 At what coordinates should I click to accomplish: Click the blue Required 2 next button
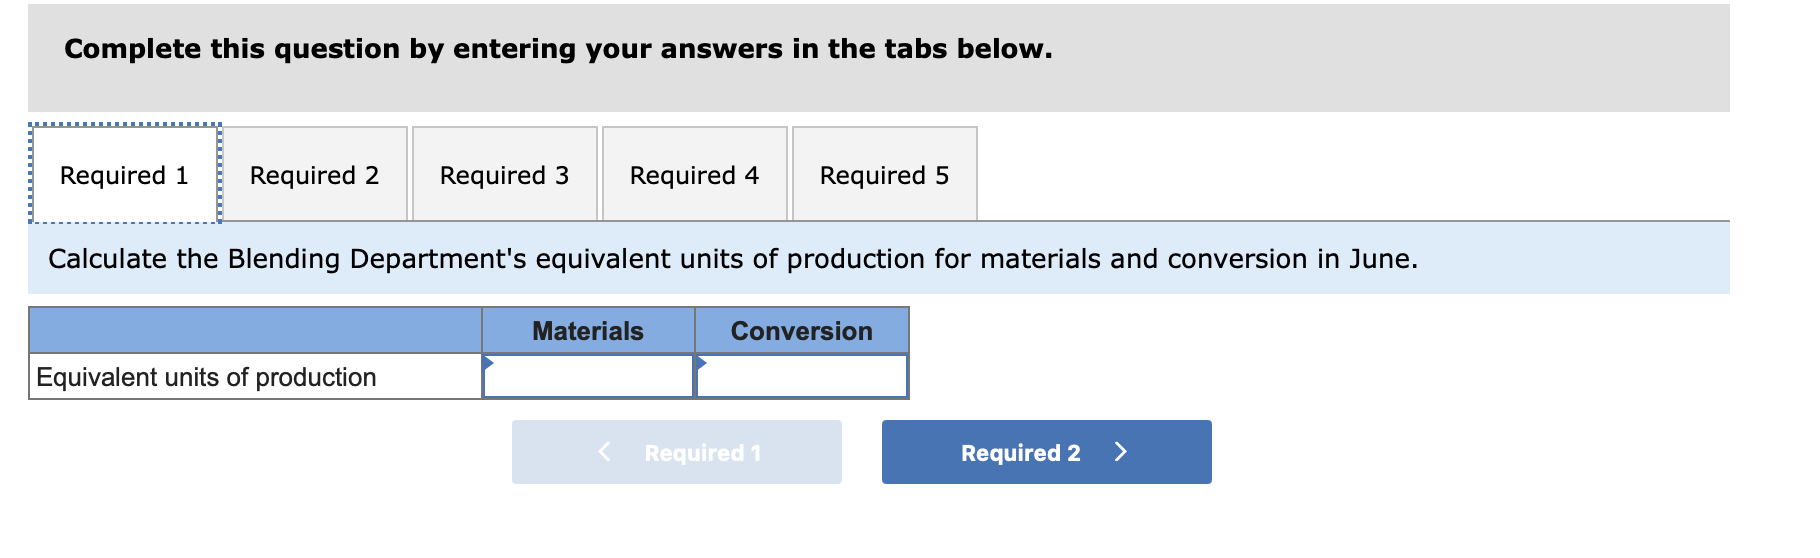(1047, 452)
